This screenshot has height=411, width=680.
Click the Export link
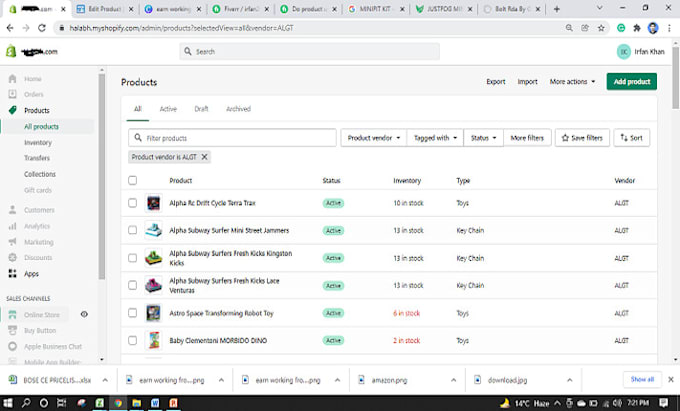click(x=496, y=82)
